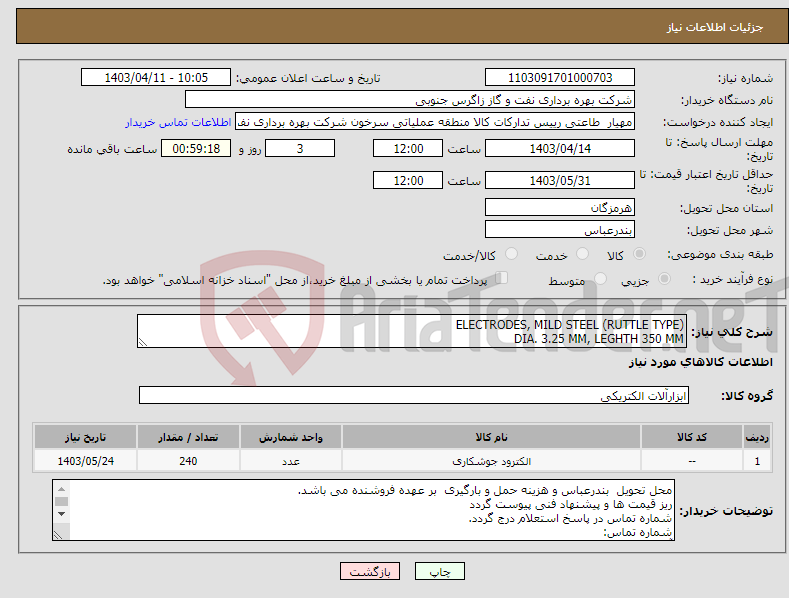Image resolution: width=789 pixels, height=598 pixels.
Task: Click the تاریخ نیاز column header
Action: 86,437
